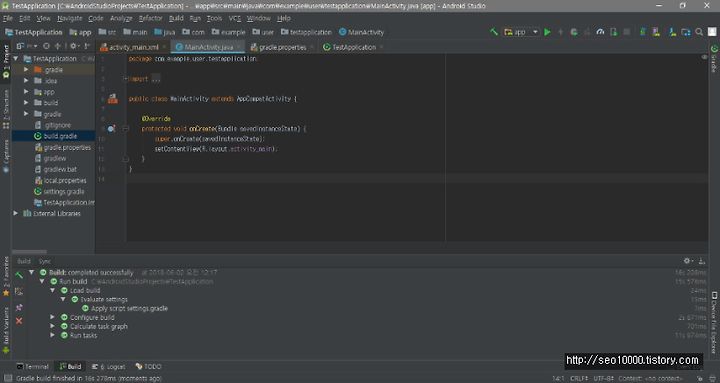The image size is (720, 383).
Task: Switch to activity_main.xml editor tab
Action: click(133, 47)
